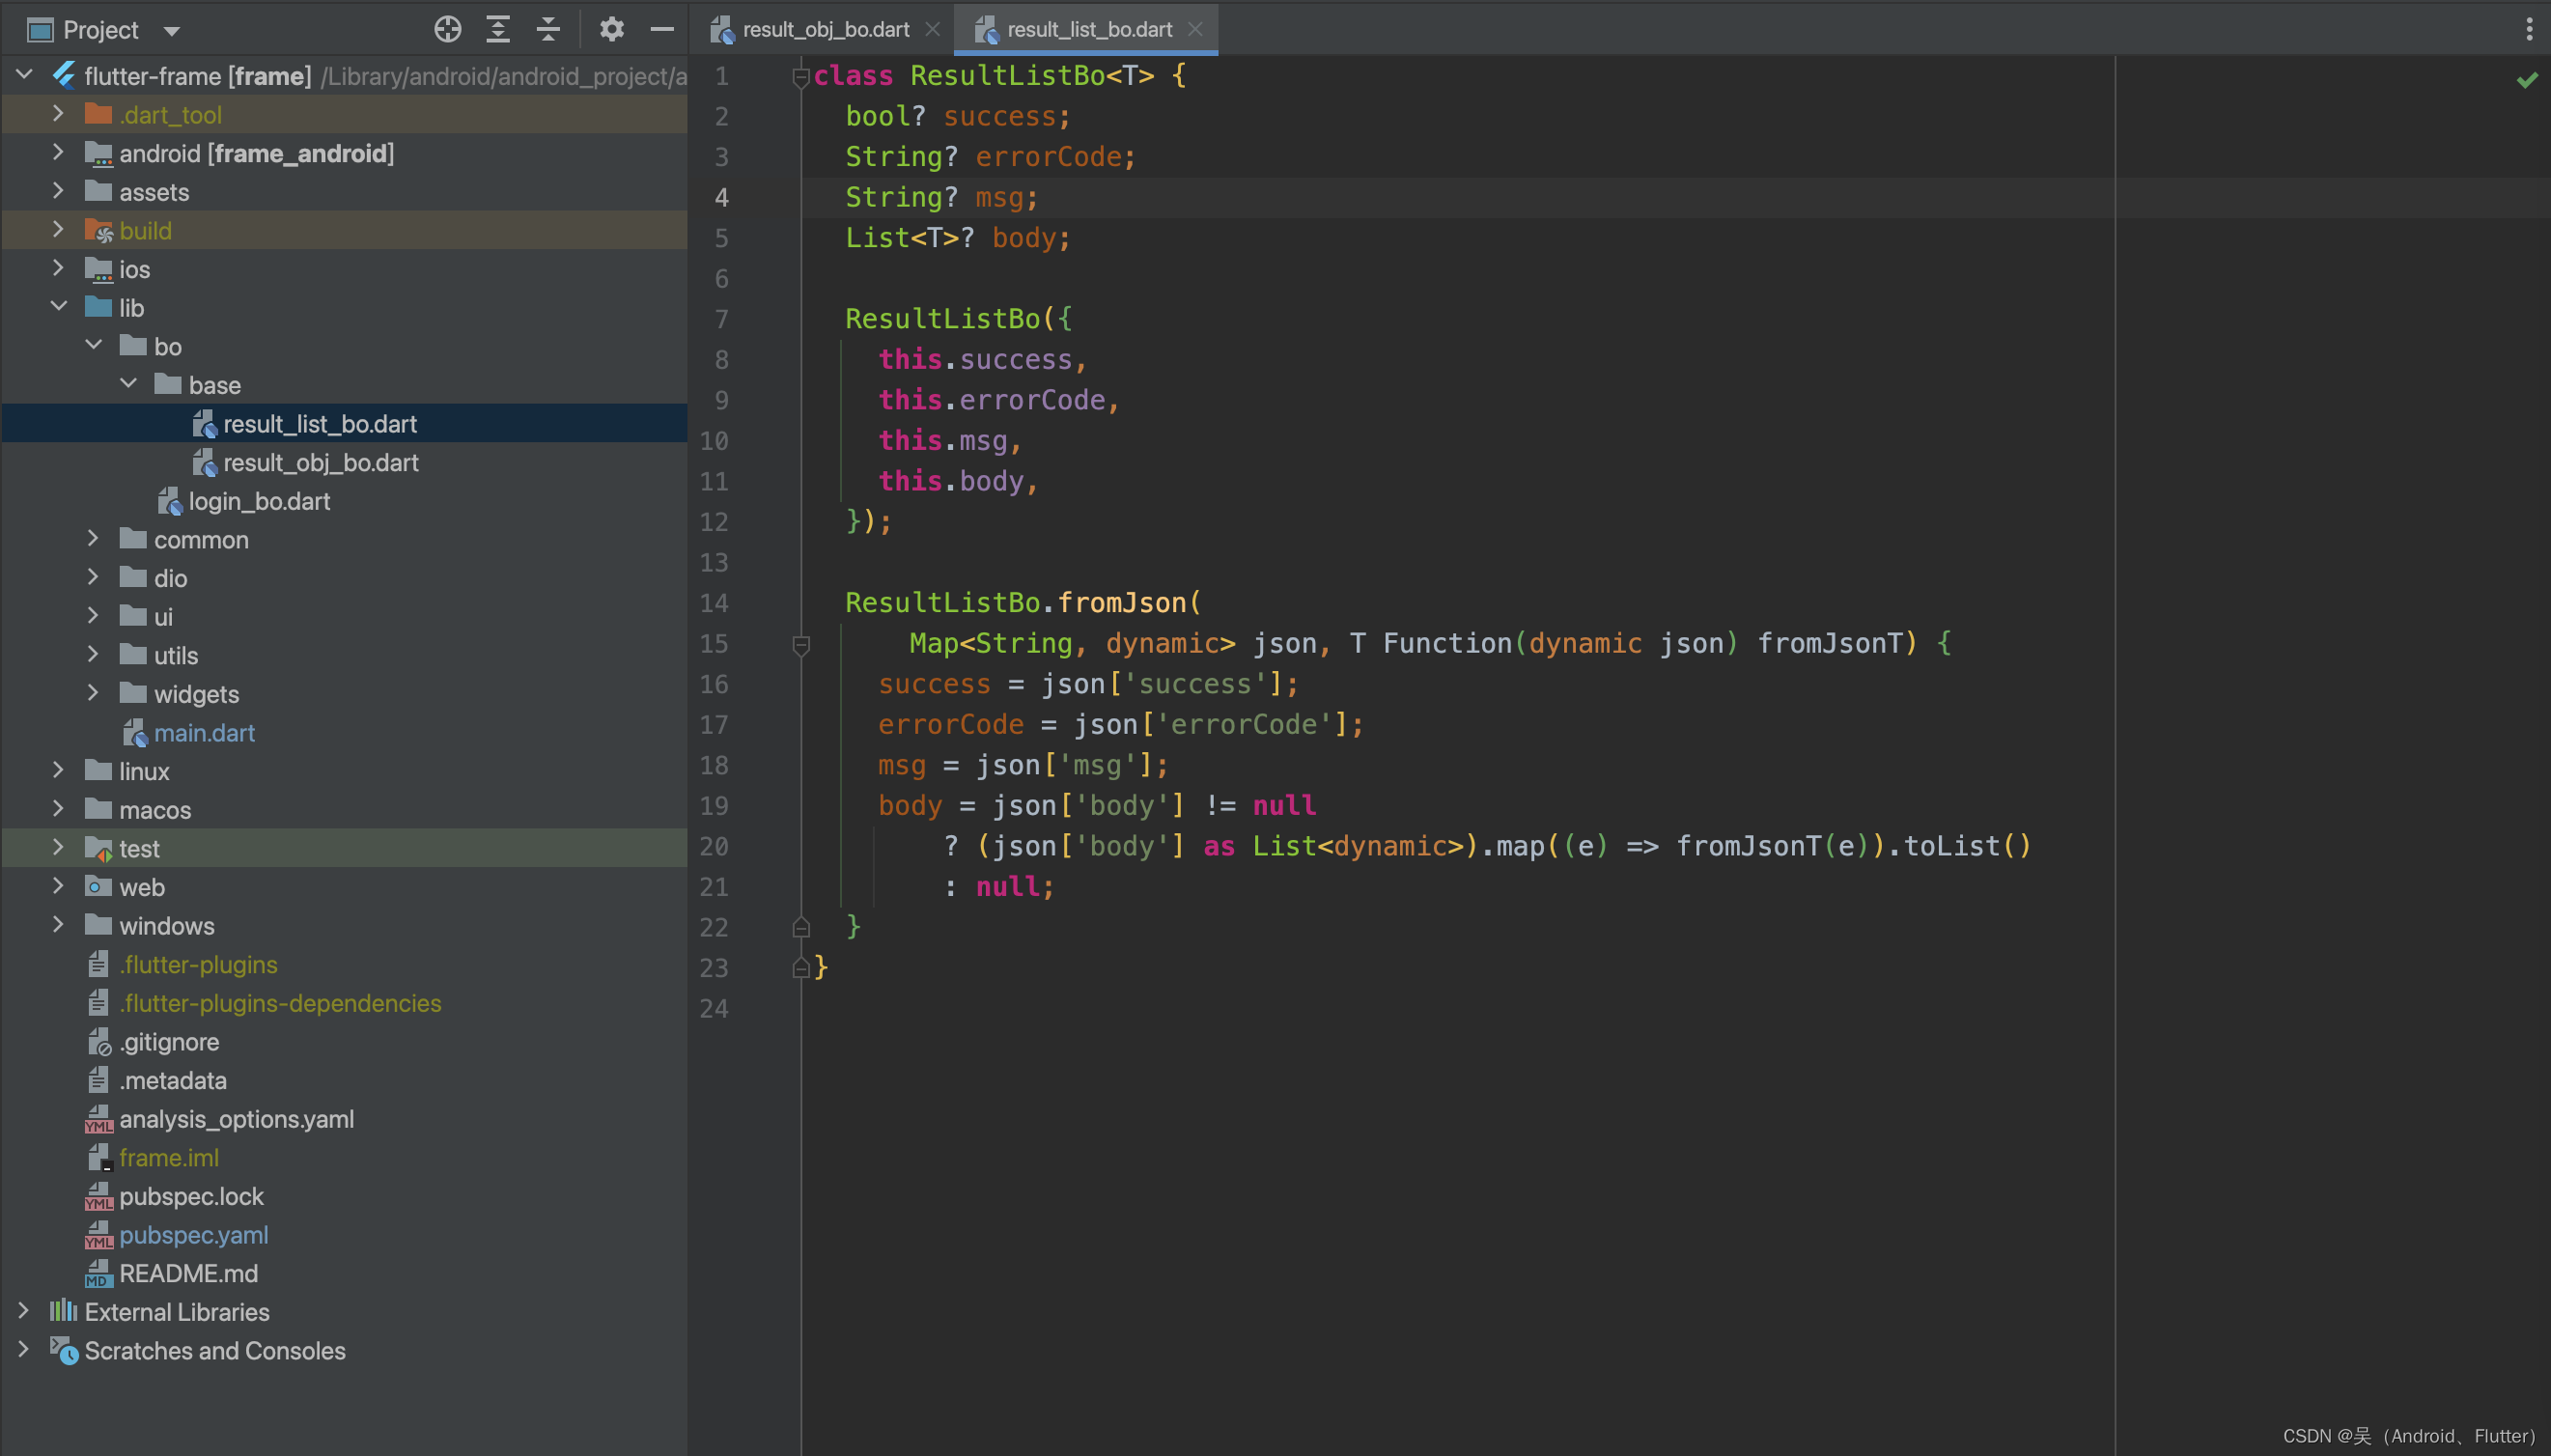Toggle the fold end marker on line 22

click(x=800, y=927)
